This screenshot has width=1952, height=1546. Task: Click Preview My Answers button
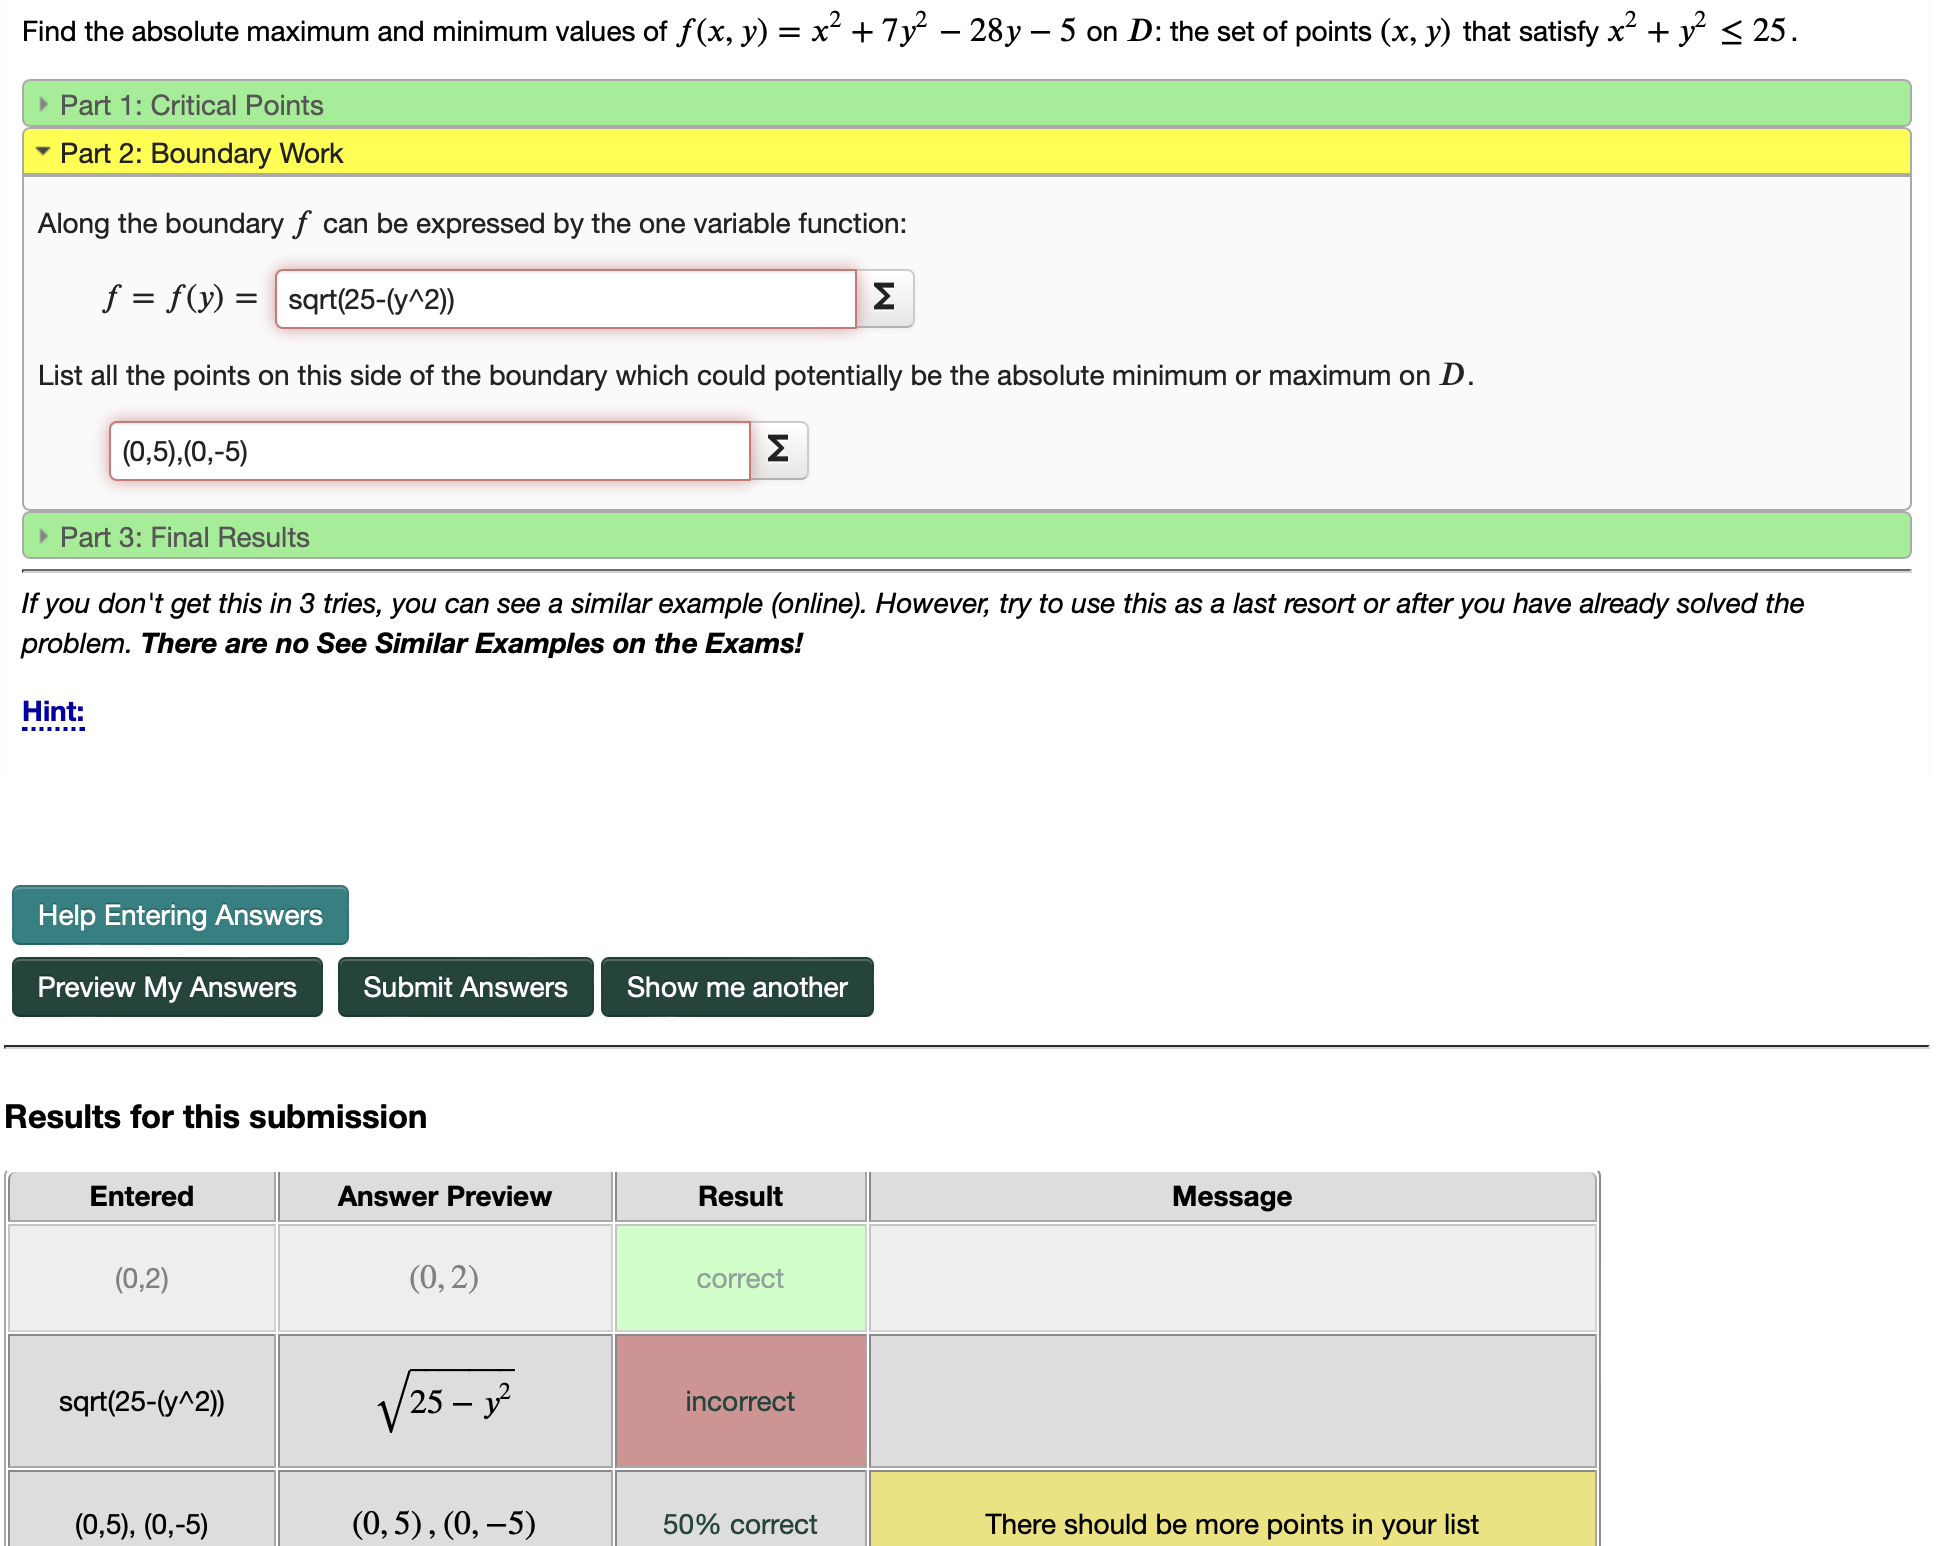[167, 987]
